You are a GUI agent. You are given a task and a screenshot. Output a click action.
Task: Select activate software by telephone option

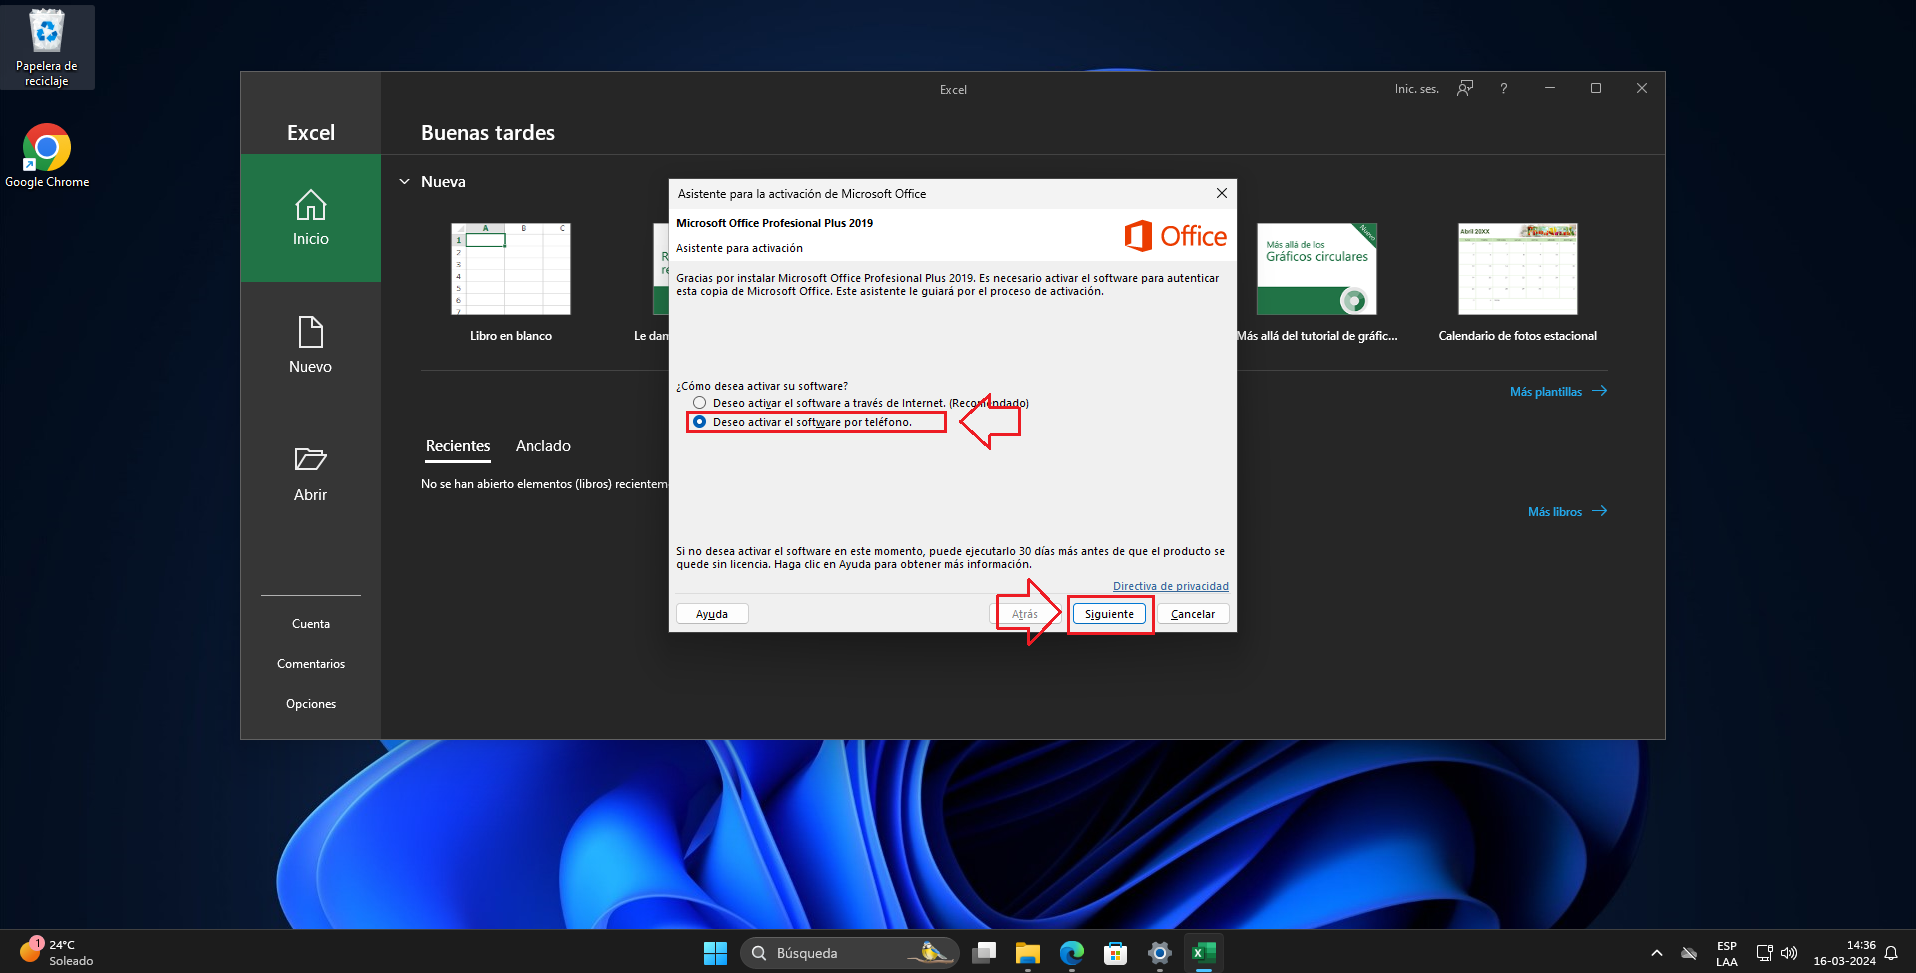pyautogui.click(x=699, y=422)
